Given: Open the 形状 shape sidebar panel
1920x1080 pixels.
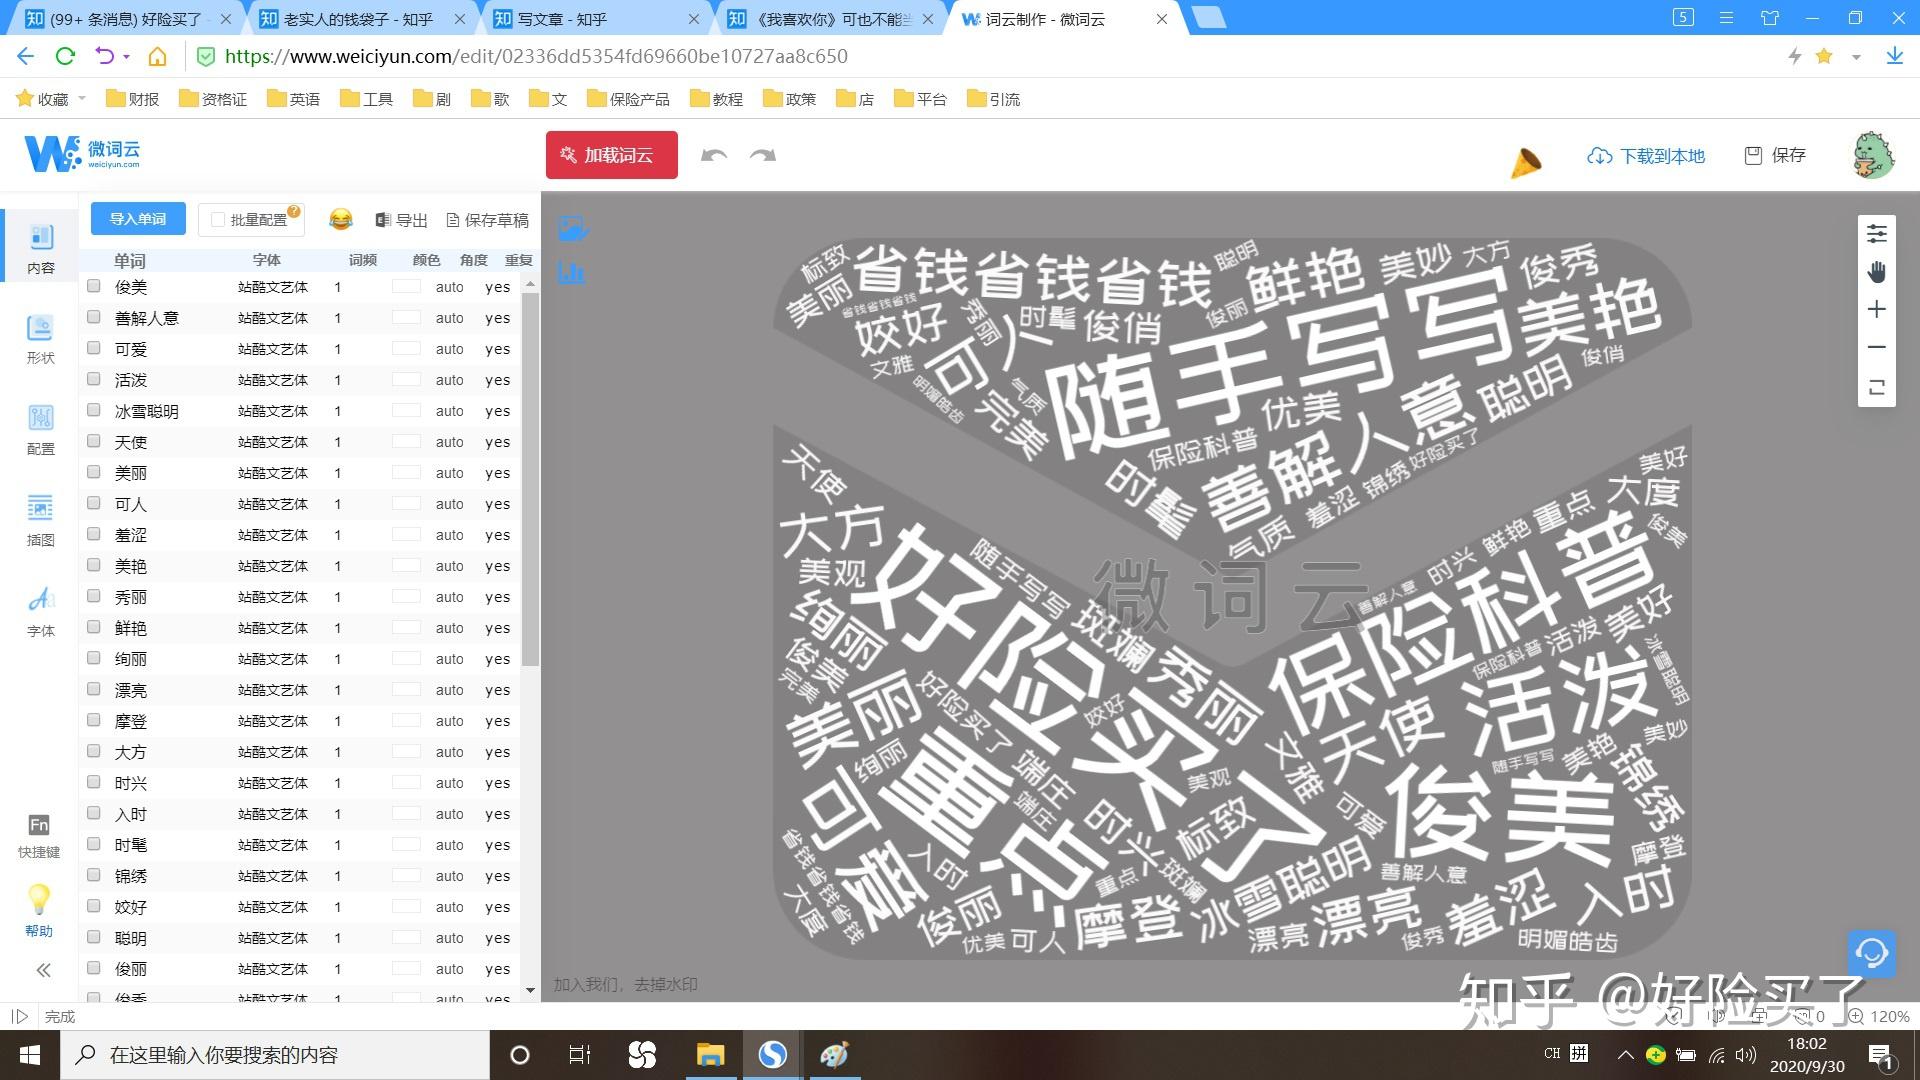Looking at the screenshot, I should pyautogui.click(x=40, y=339).
